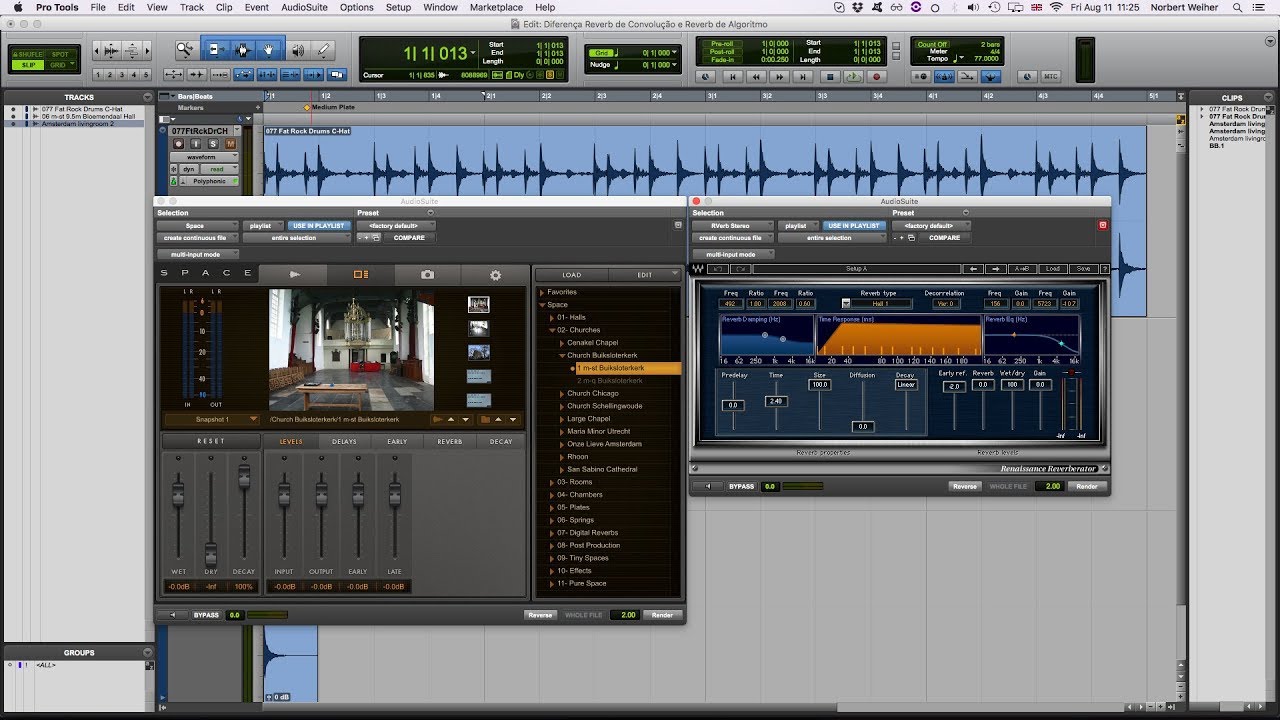Switch to the REVERB tab in Space
Image resolution: width=1280 pixels, height=720 pixels.
(x=449, y=441)
